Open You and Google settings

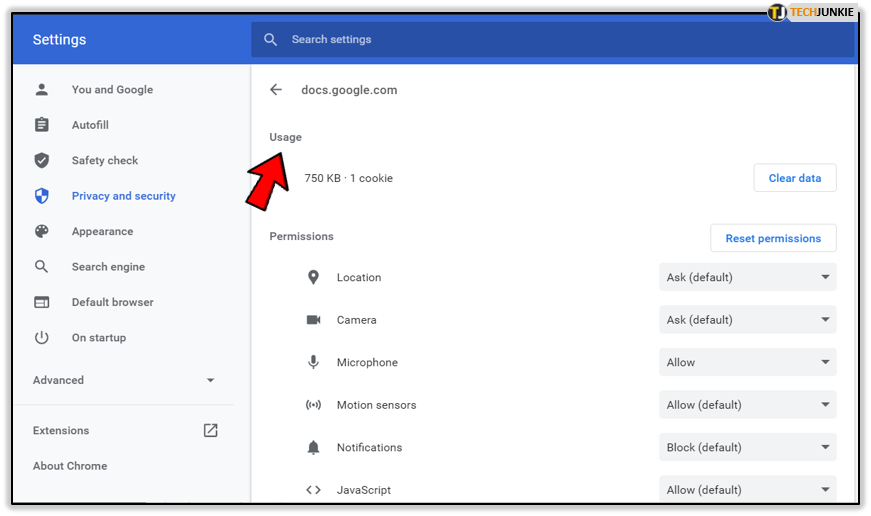[x=112, y=89]
